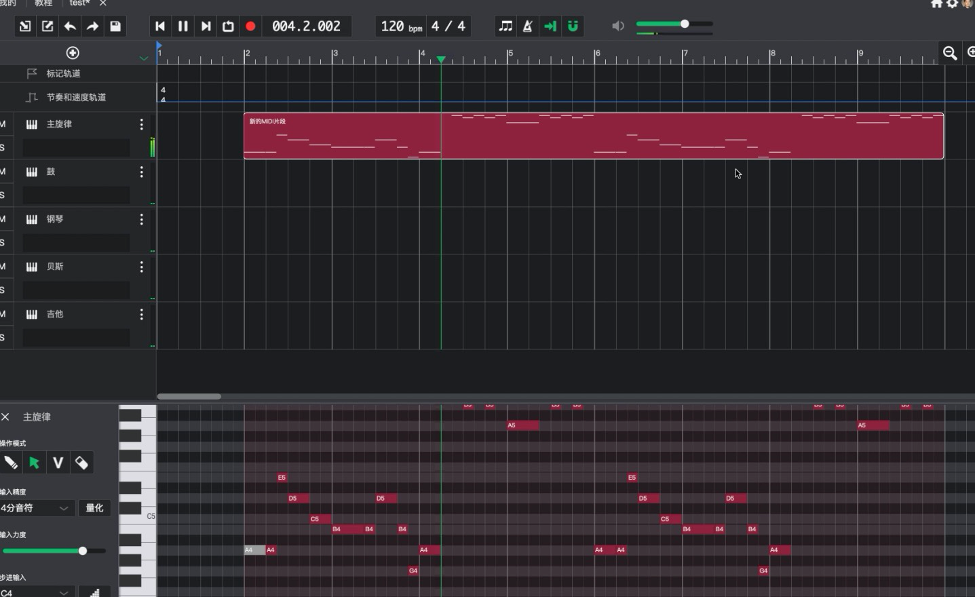Solo the 主旋律 track with its S button
The image size is (977, 597).
coord(2,148)
